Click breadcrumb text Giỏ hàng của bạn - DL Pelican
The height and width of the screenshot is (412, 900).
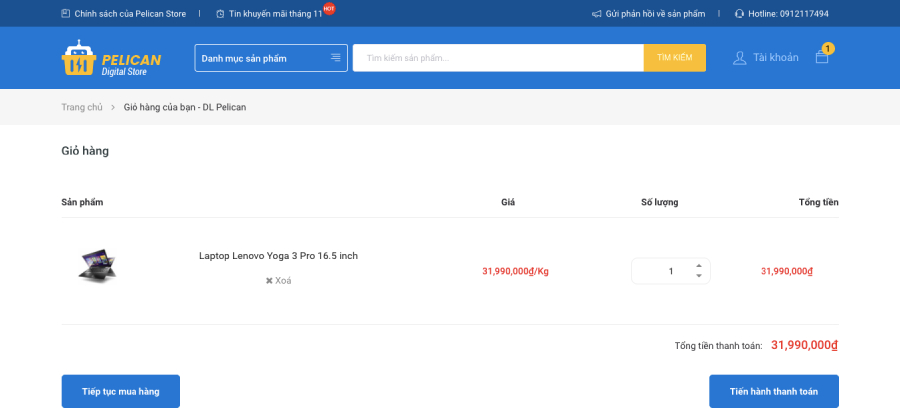point(185,107)
